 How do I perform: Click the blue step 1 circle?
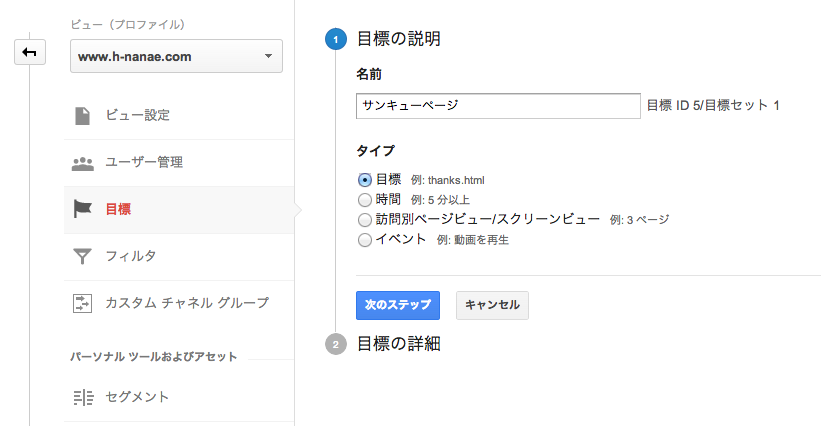click(x=336, y=39)
